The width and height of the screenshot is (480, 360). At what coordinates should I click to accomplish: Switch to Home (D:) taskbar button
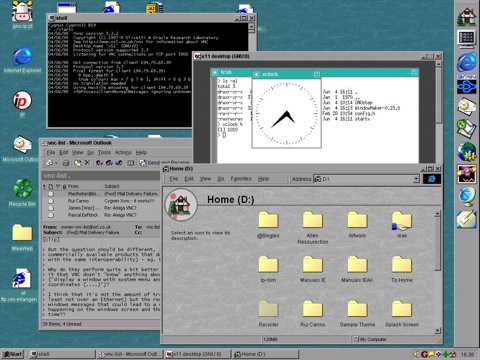[266, 354]
